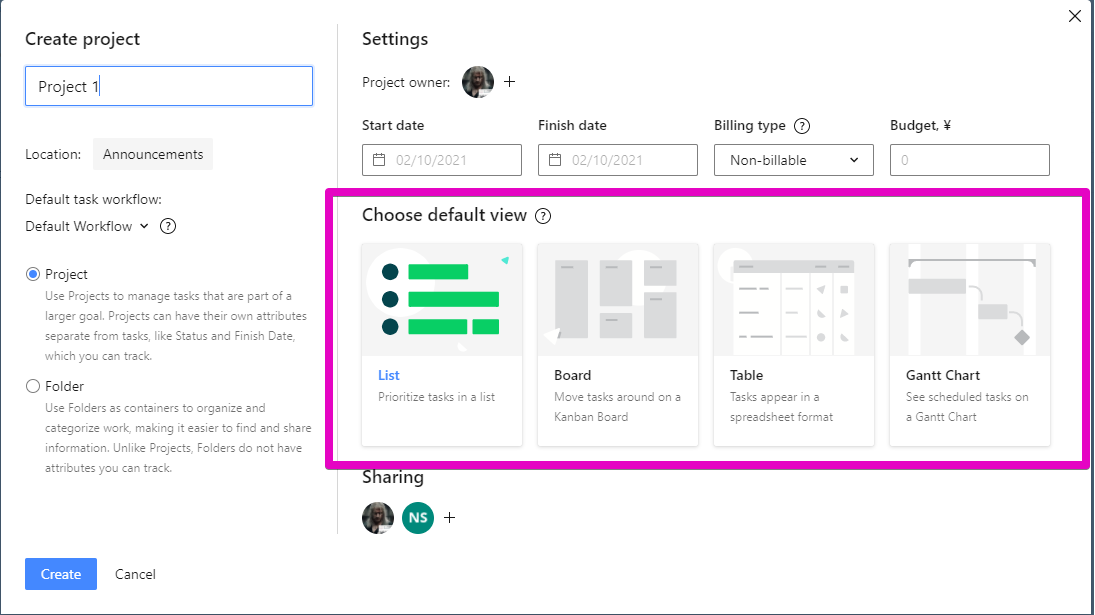Click the Budget amount input field

[970, 160]
